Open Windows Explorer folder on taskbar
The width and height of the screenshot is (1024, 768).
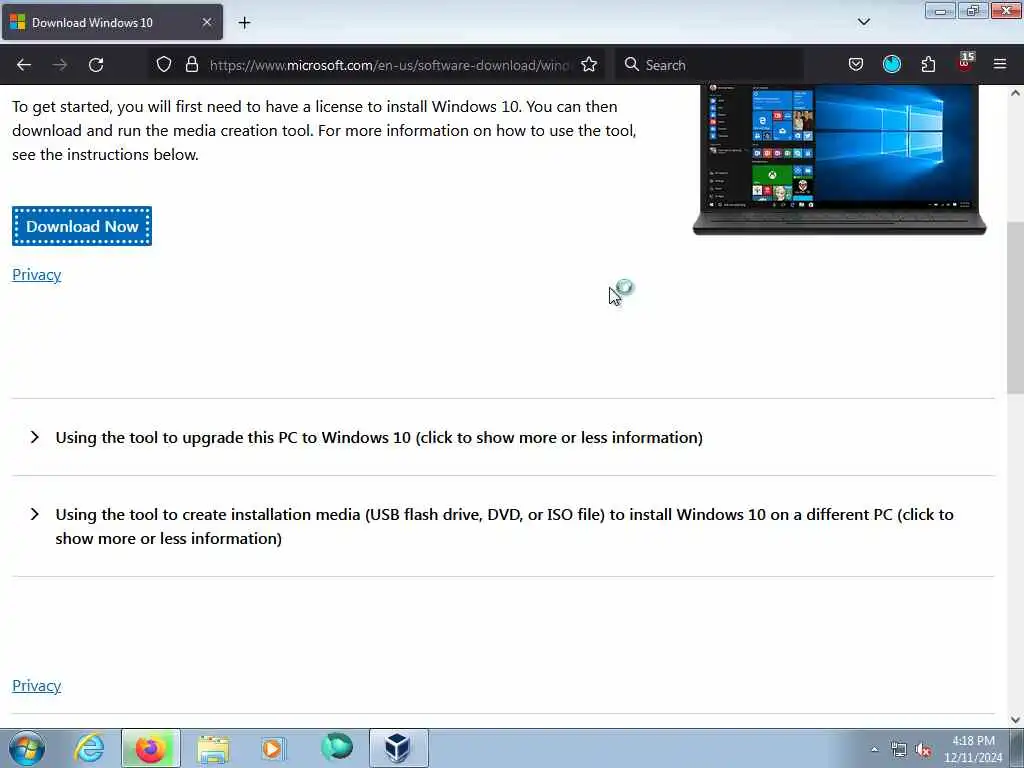(x=214, y=748)
